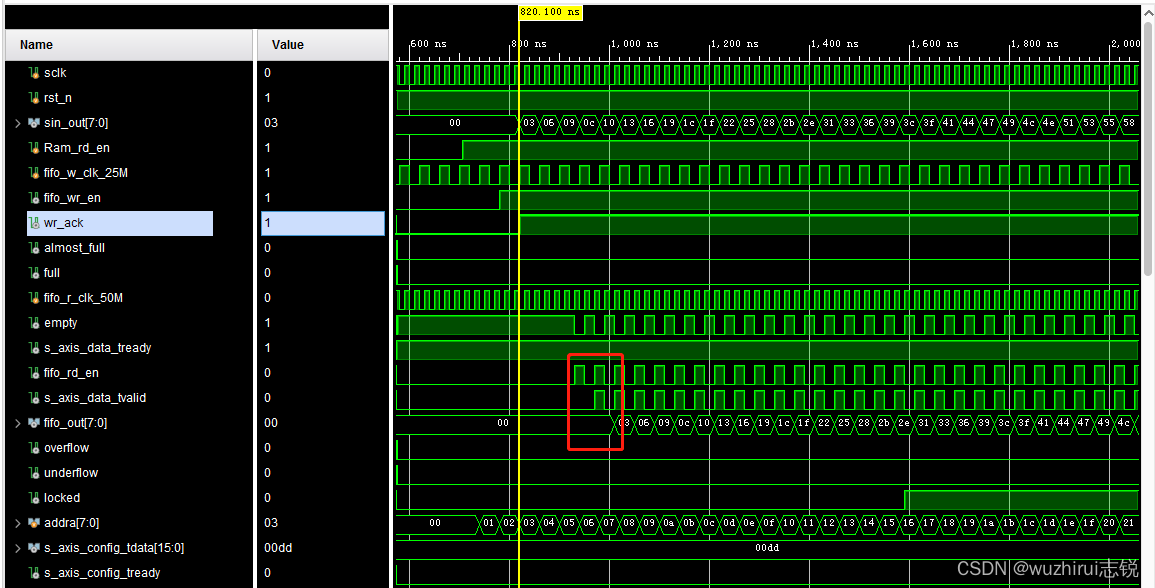The image size is (1155, 588).
Task: Select the highlighted wr_ack signal name
Action: (64, 223)
